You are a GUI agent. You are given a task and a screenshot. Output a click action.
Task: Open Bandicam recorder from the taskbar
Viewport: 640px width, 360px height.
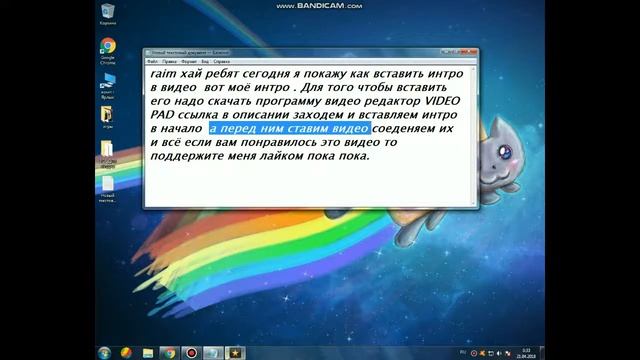[x=191, y=353]
